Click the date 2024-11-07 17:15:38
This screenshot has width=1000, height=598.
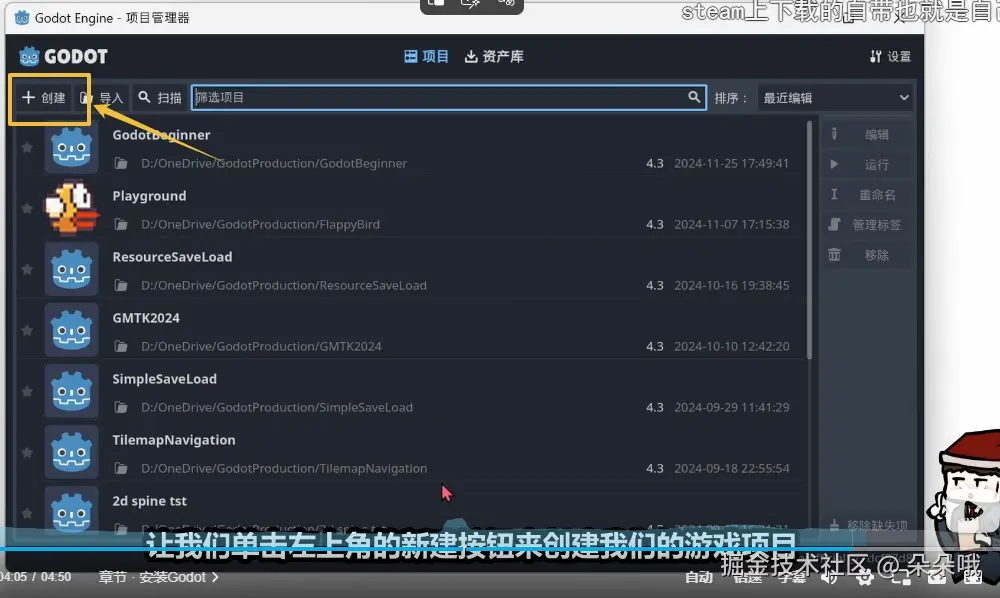pyautogui.click(x=732, y=224)
